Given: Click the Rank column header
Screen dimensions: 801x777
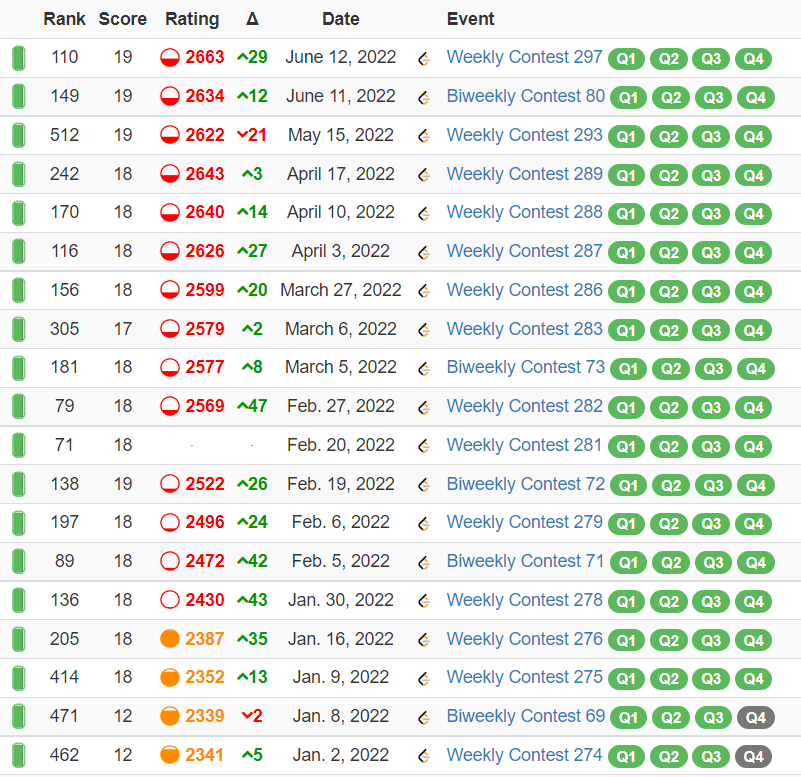Looking at the screenshot, I should [x=64, y=19].
